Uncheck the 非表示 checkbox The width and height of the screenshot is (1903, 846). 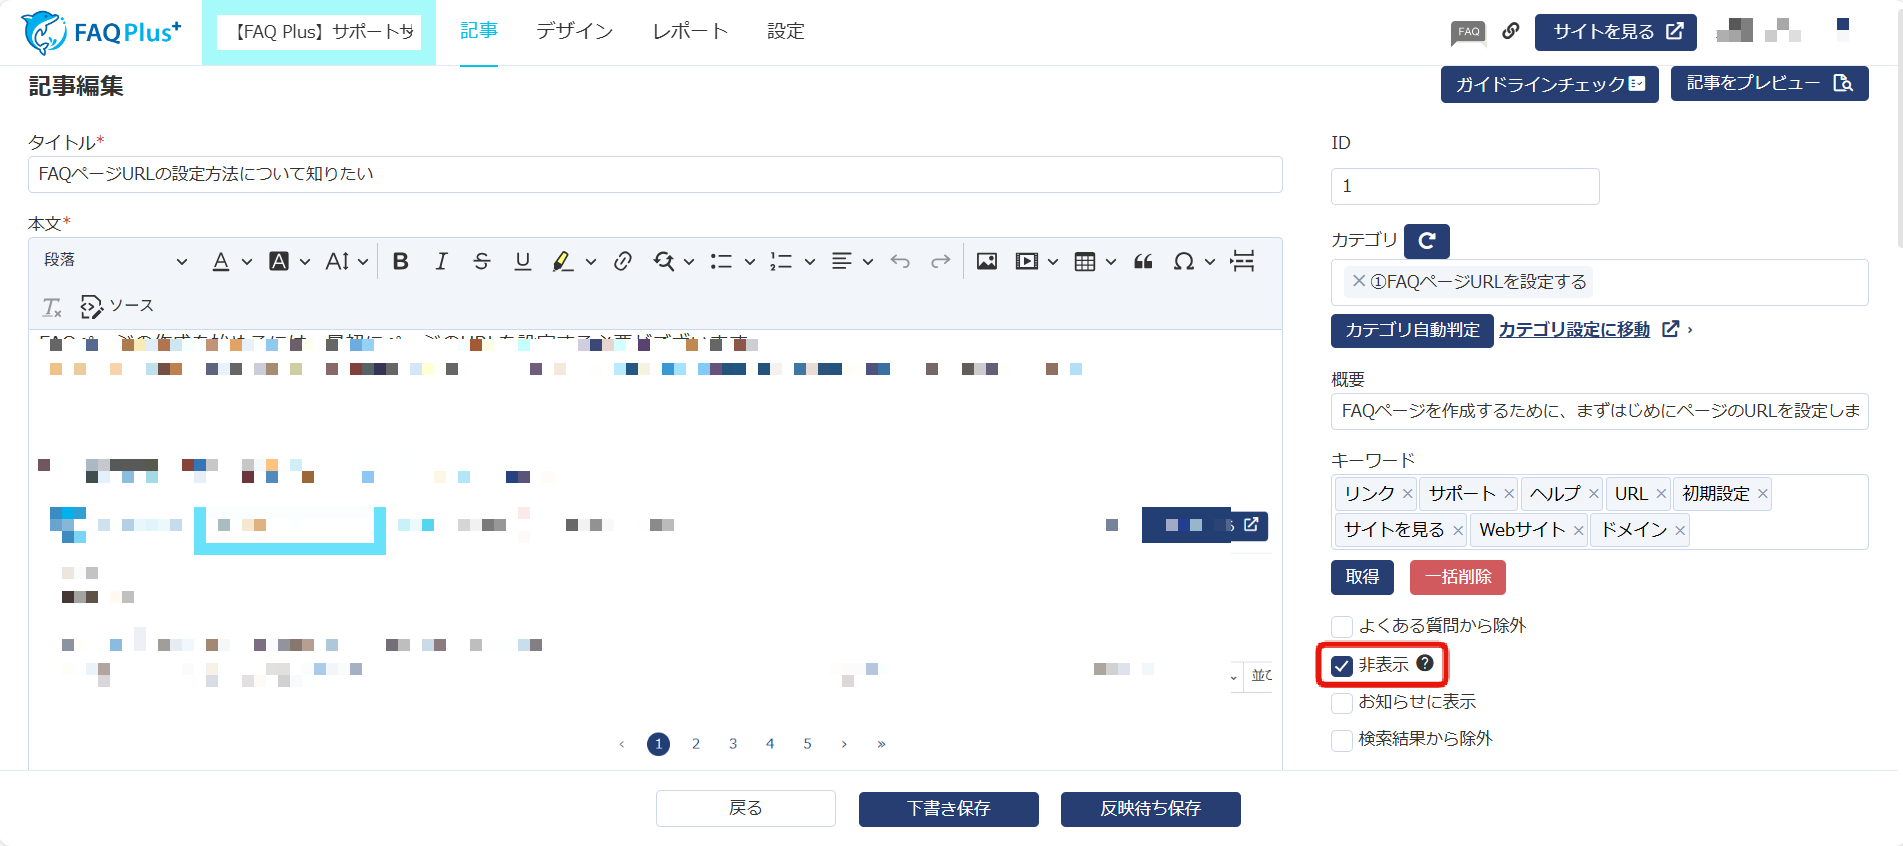pyautogui.click(x=1342, y=665)
